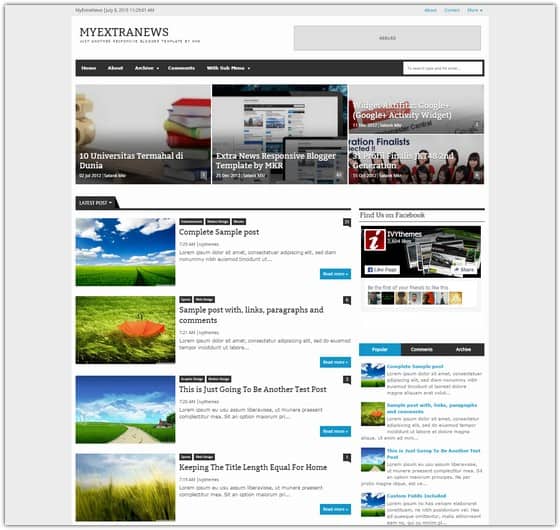Open the Comments menu item
Screen dimensions: 560x530
pos(181,68)
